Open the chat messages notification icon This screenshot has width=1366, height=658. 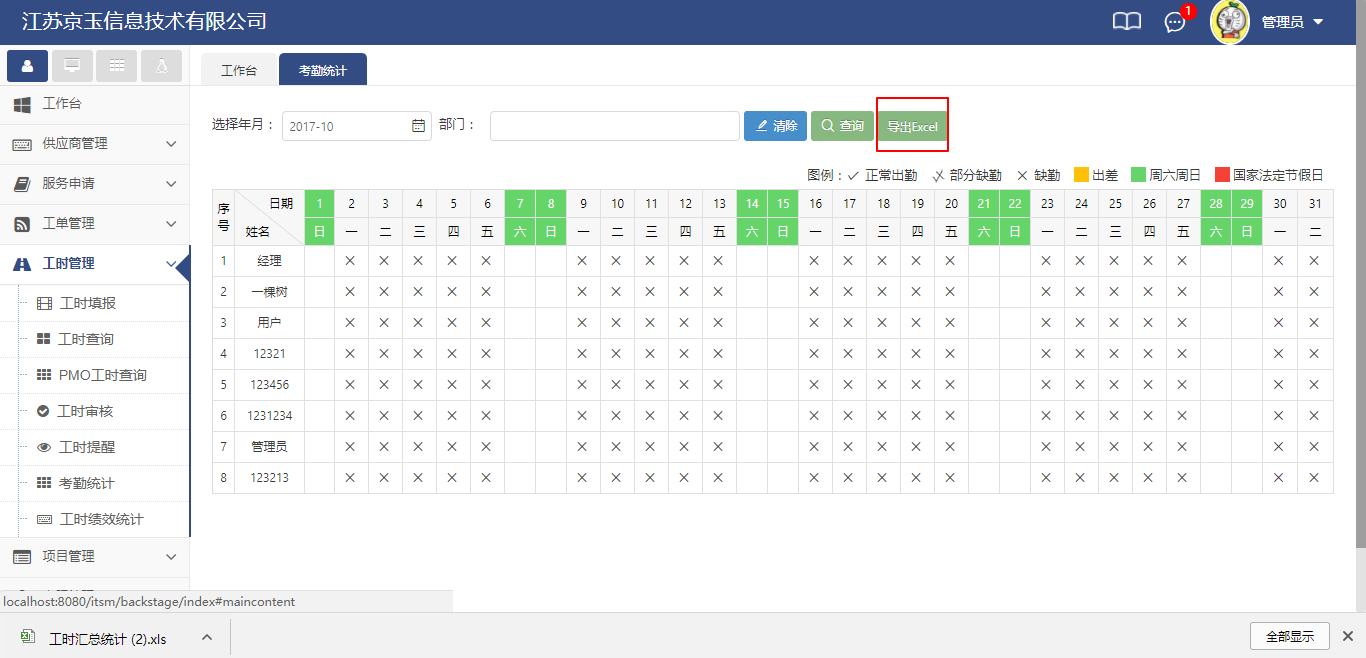pyautogui.click(x=1175, y=22)
